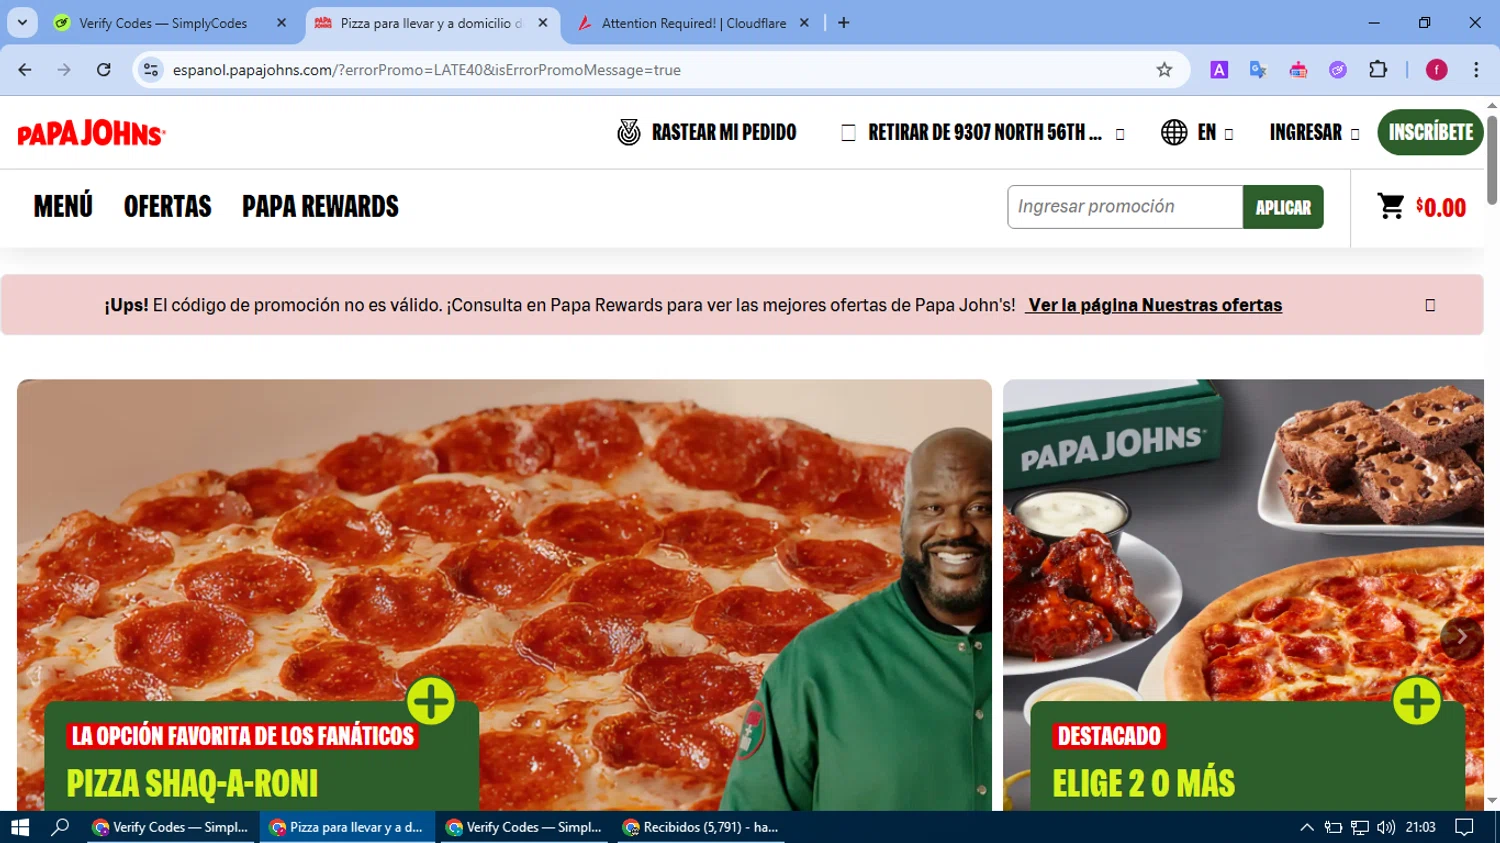Screen dimensions: 1500x843
Task: Dismiss the invalid promo code alert
Action: tap(1430, 305)
